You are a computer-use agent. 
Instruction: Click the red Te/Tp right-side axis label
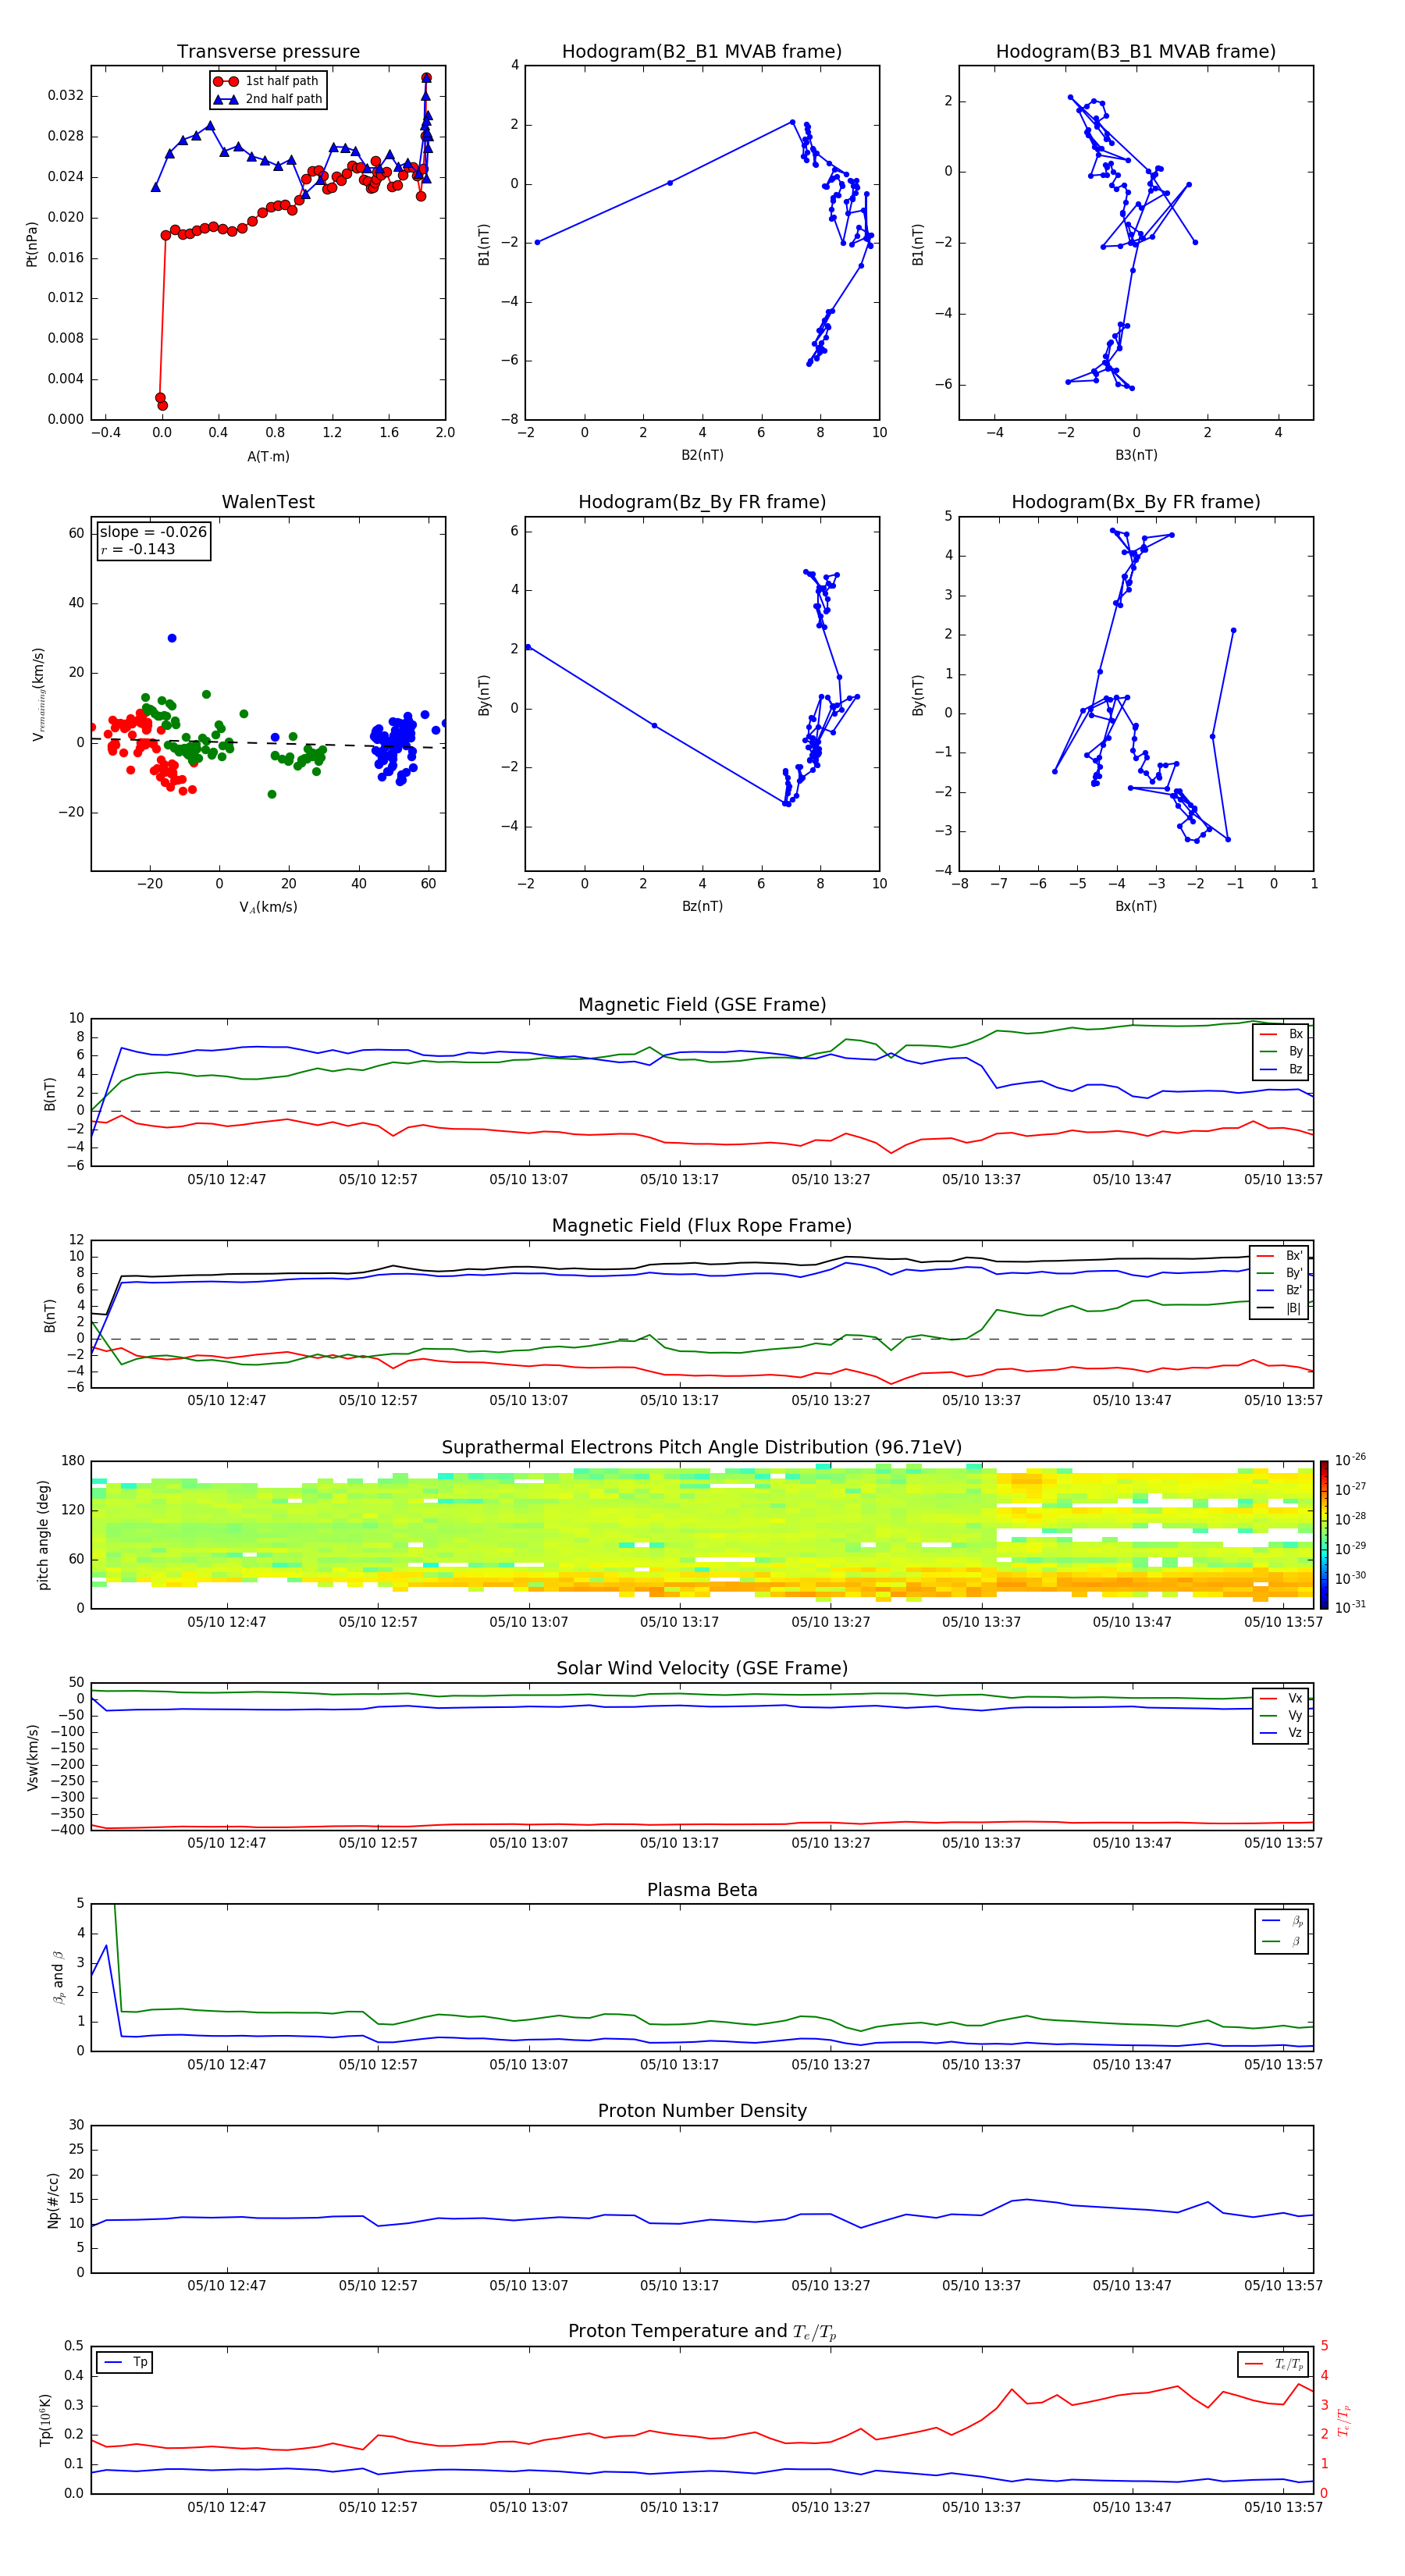1344,2420
